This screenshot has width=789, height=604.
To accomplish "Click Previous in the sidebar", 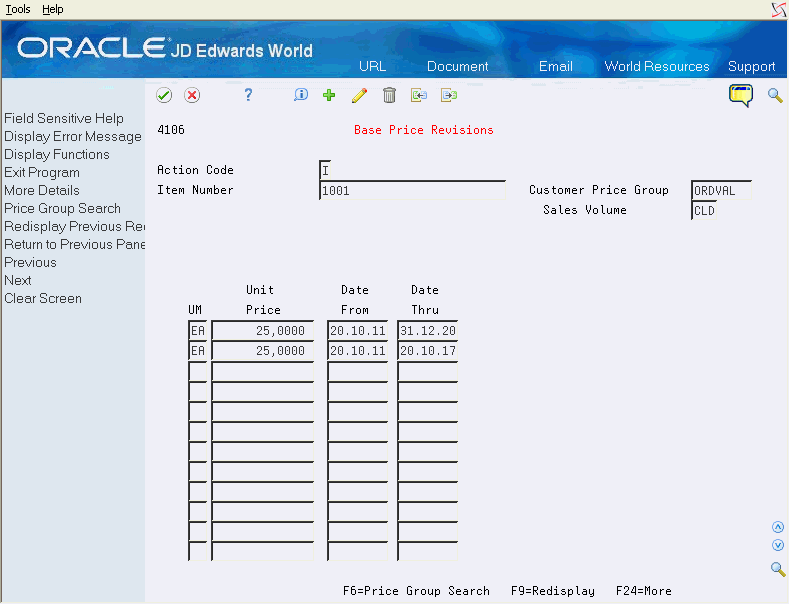I will pos(30,262).
